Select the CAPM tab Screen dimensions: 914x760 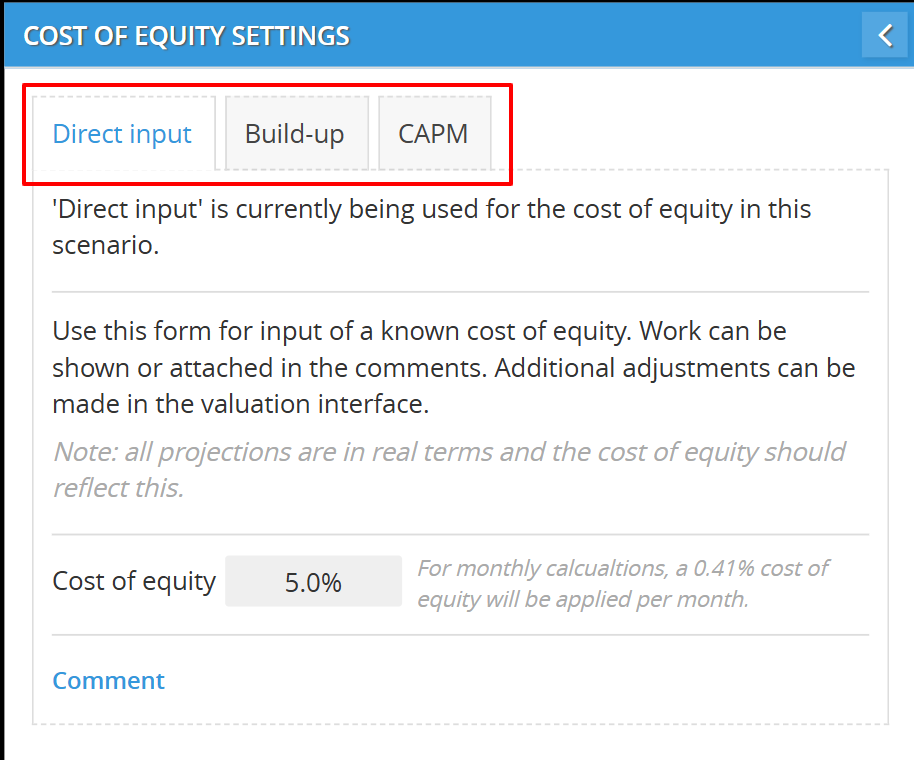click(x=434, y=134)
